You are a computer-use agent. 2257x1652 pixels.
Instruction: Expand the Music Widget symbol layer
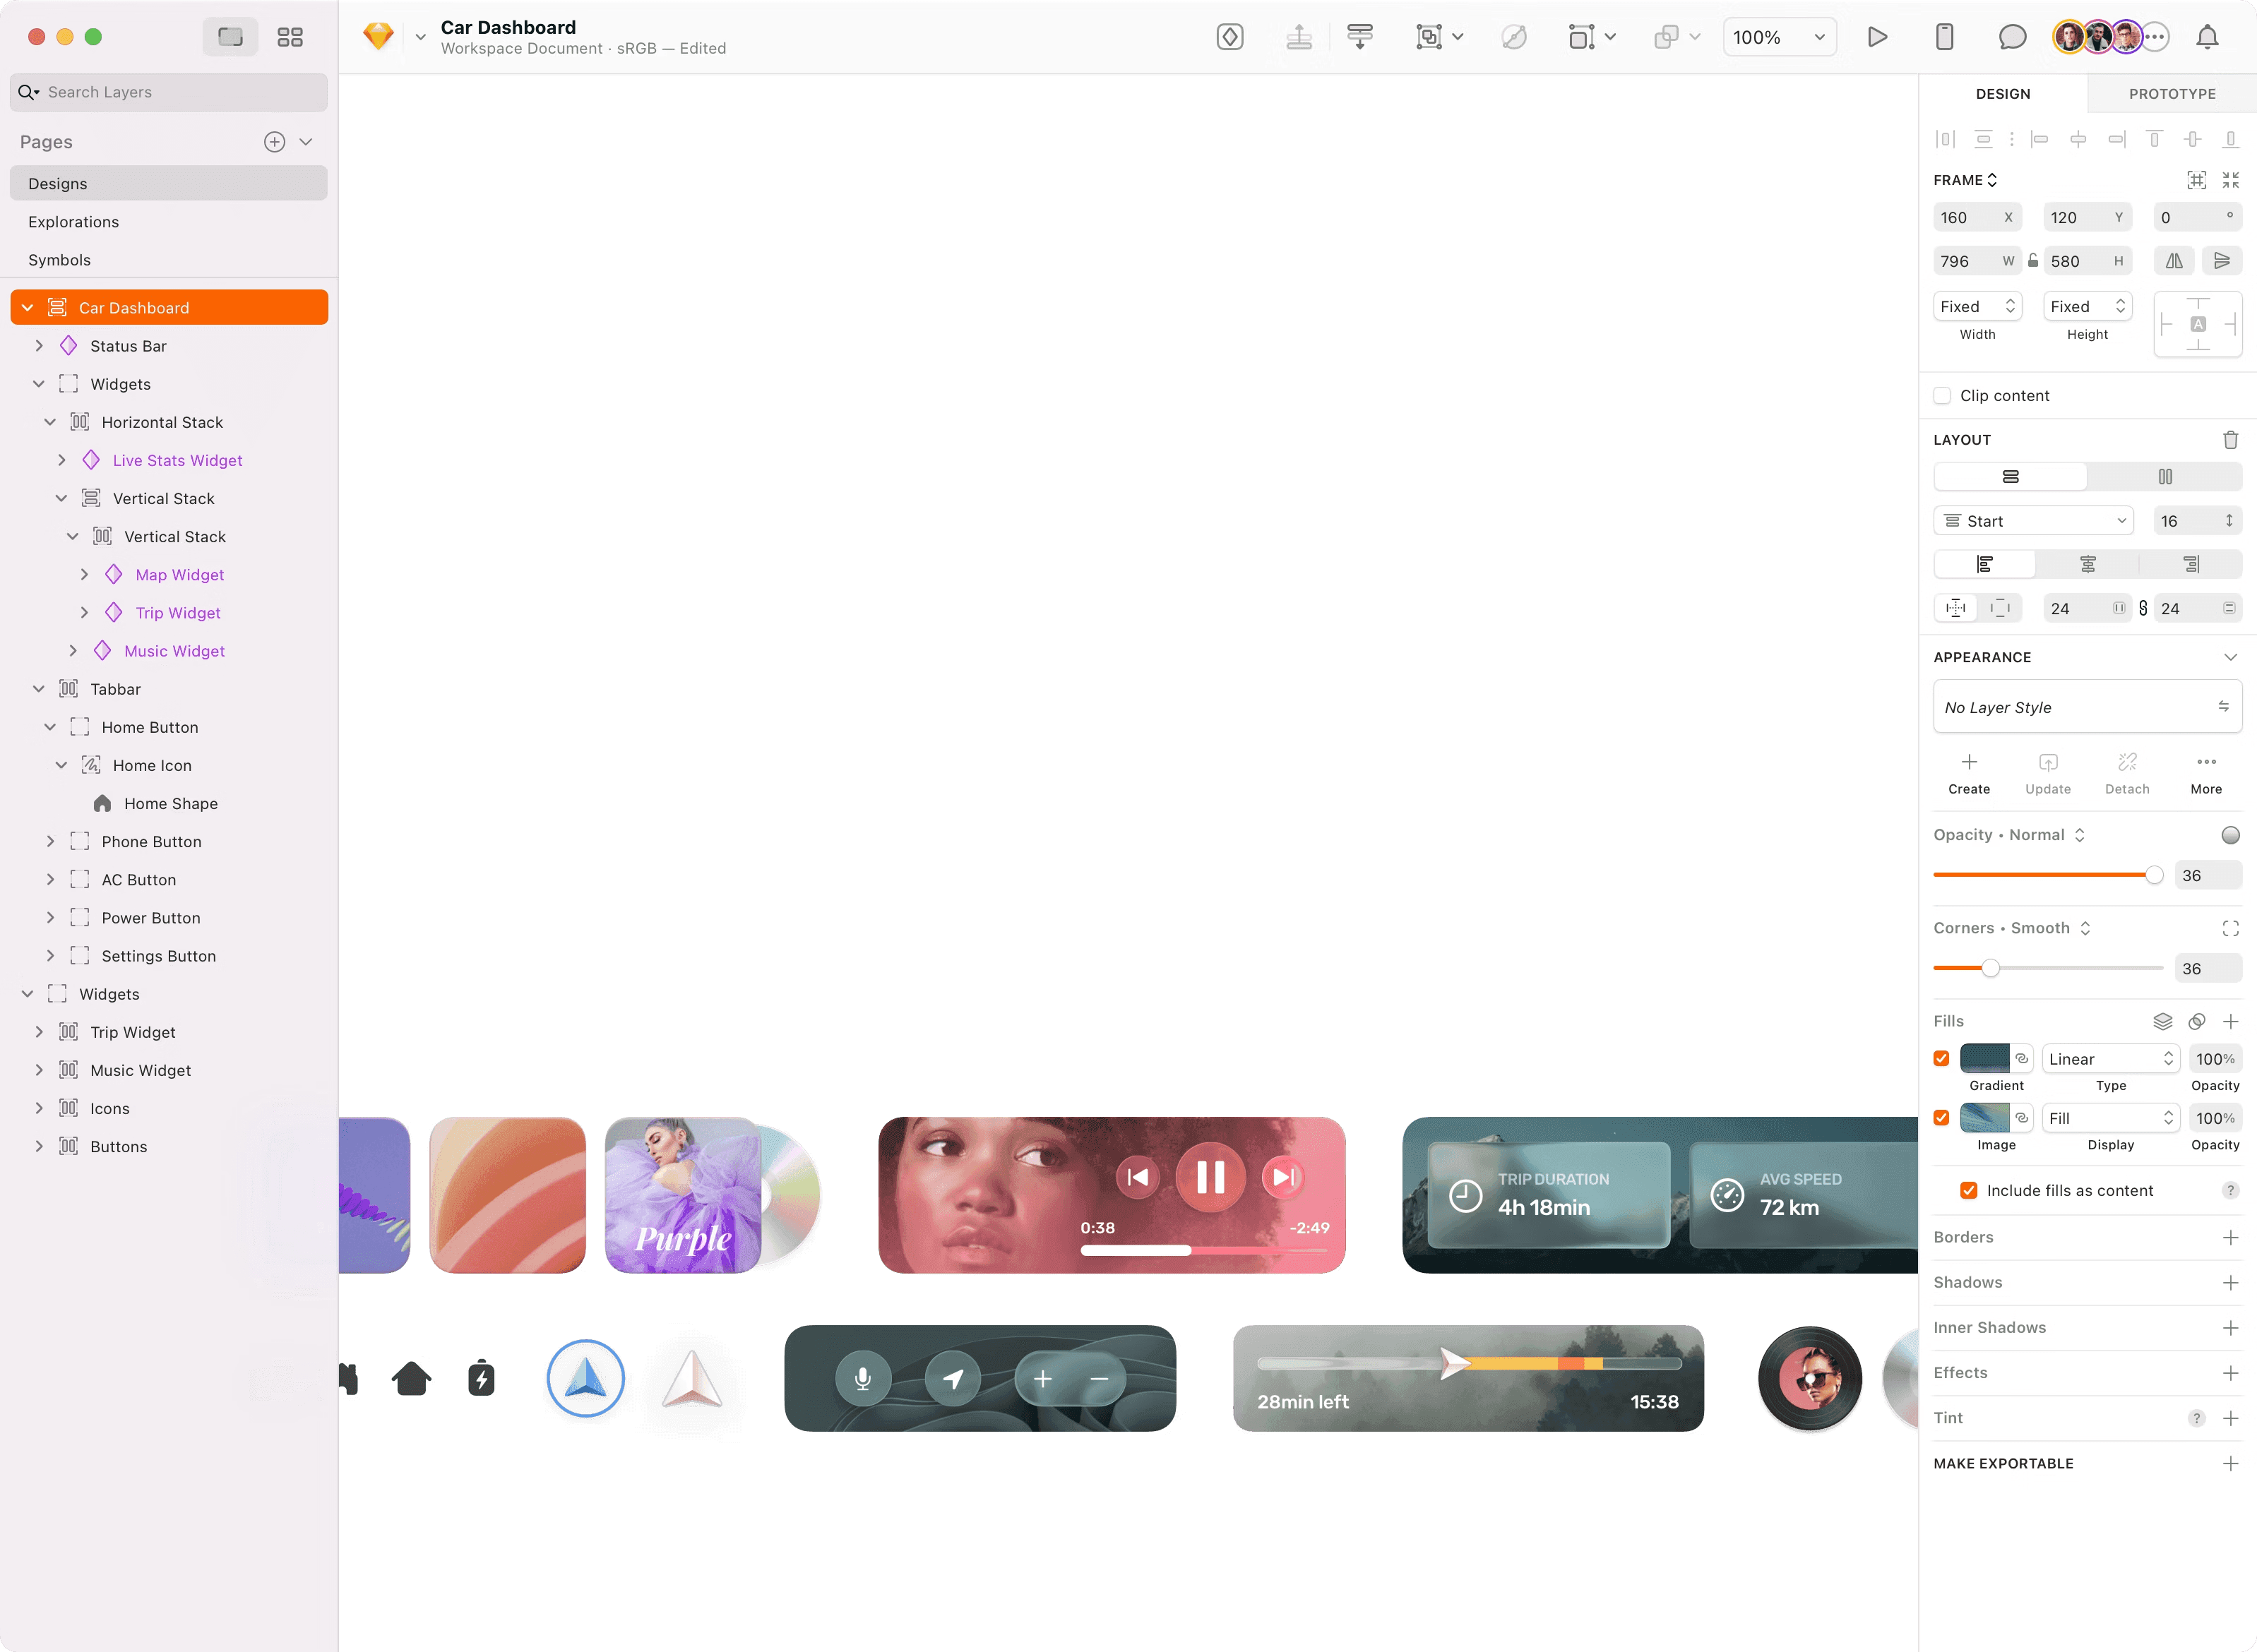(73, 651)
